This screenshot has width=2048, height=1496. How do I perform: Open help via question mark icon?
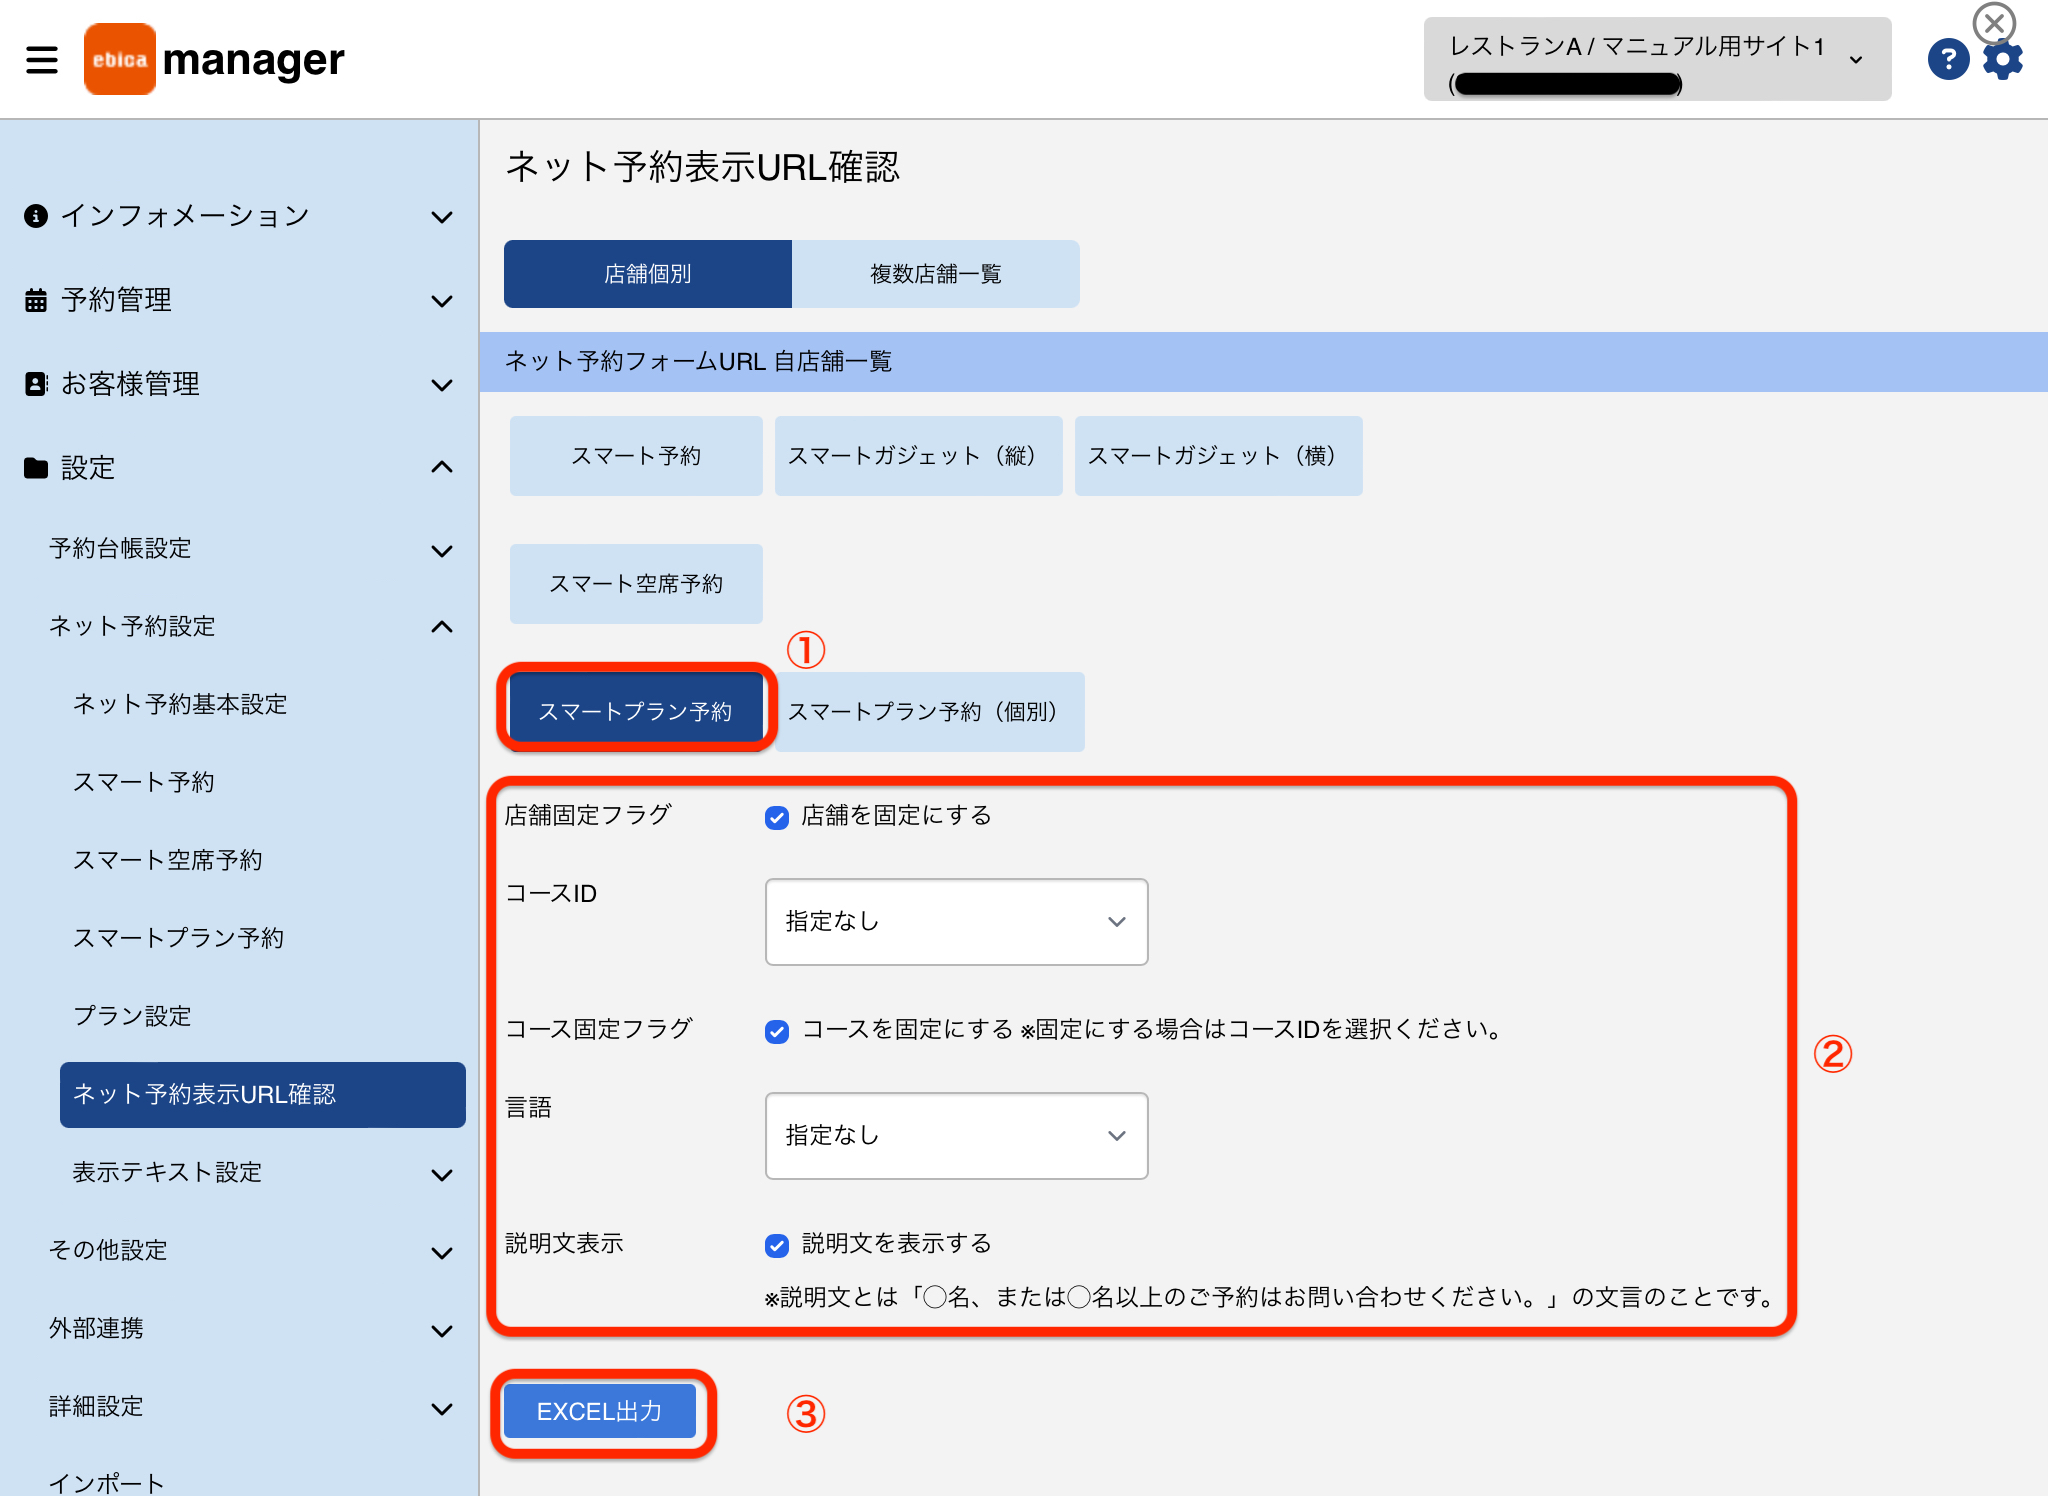pos(1948,59)
